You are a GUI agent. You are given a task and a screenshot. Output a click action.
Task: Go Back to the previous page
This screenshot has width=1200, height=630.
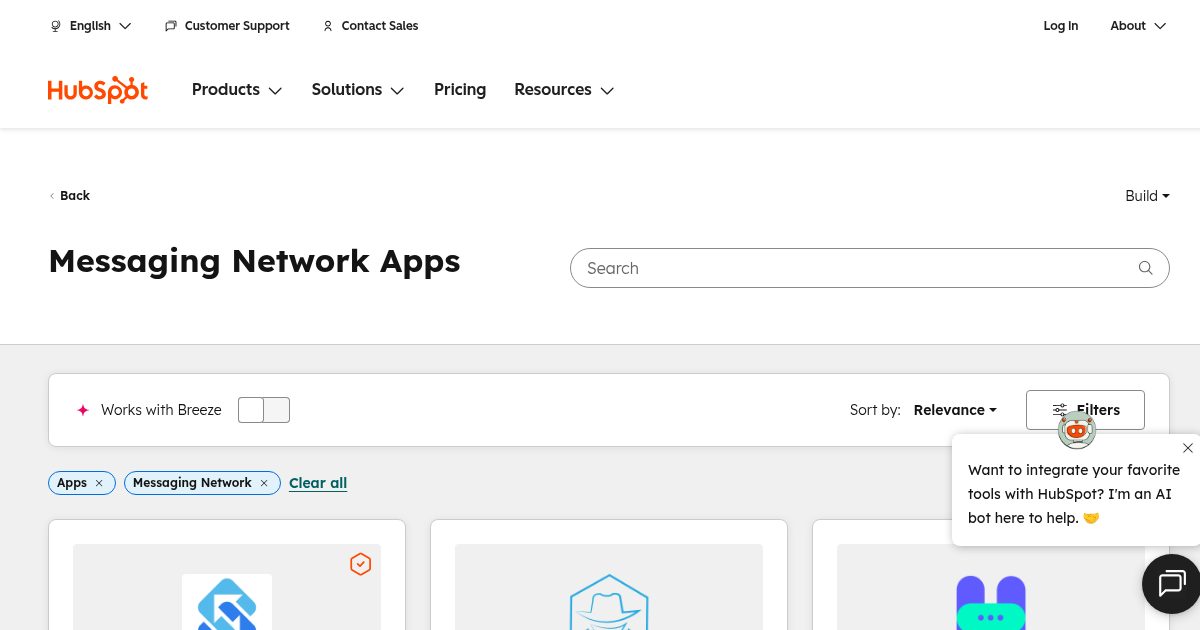(x=70, y=196)
